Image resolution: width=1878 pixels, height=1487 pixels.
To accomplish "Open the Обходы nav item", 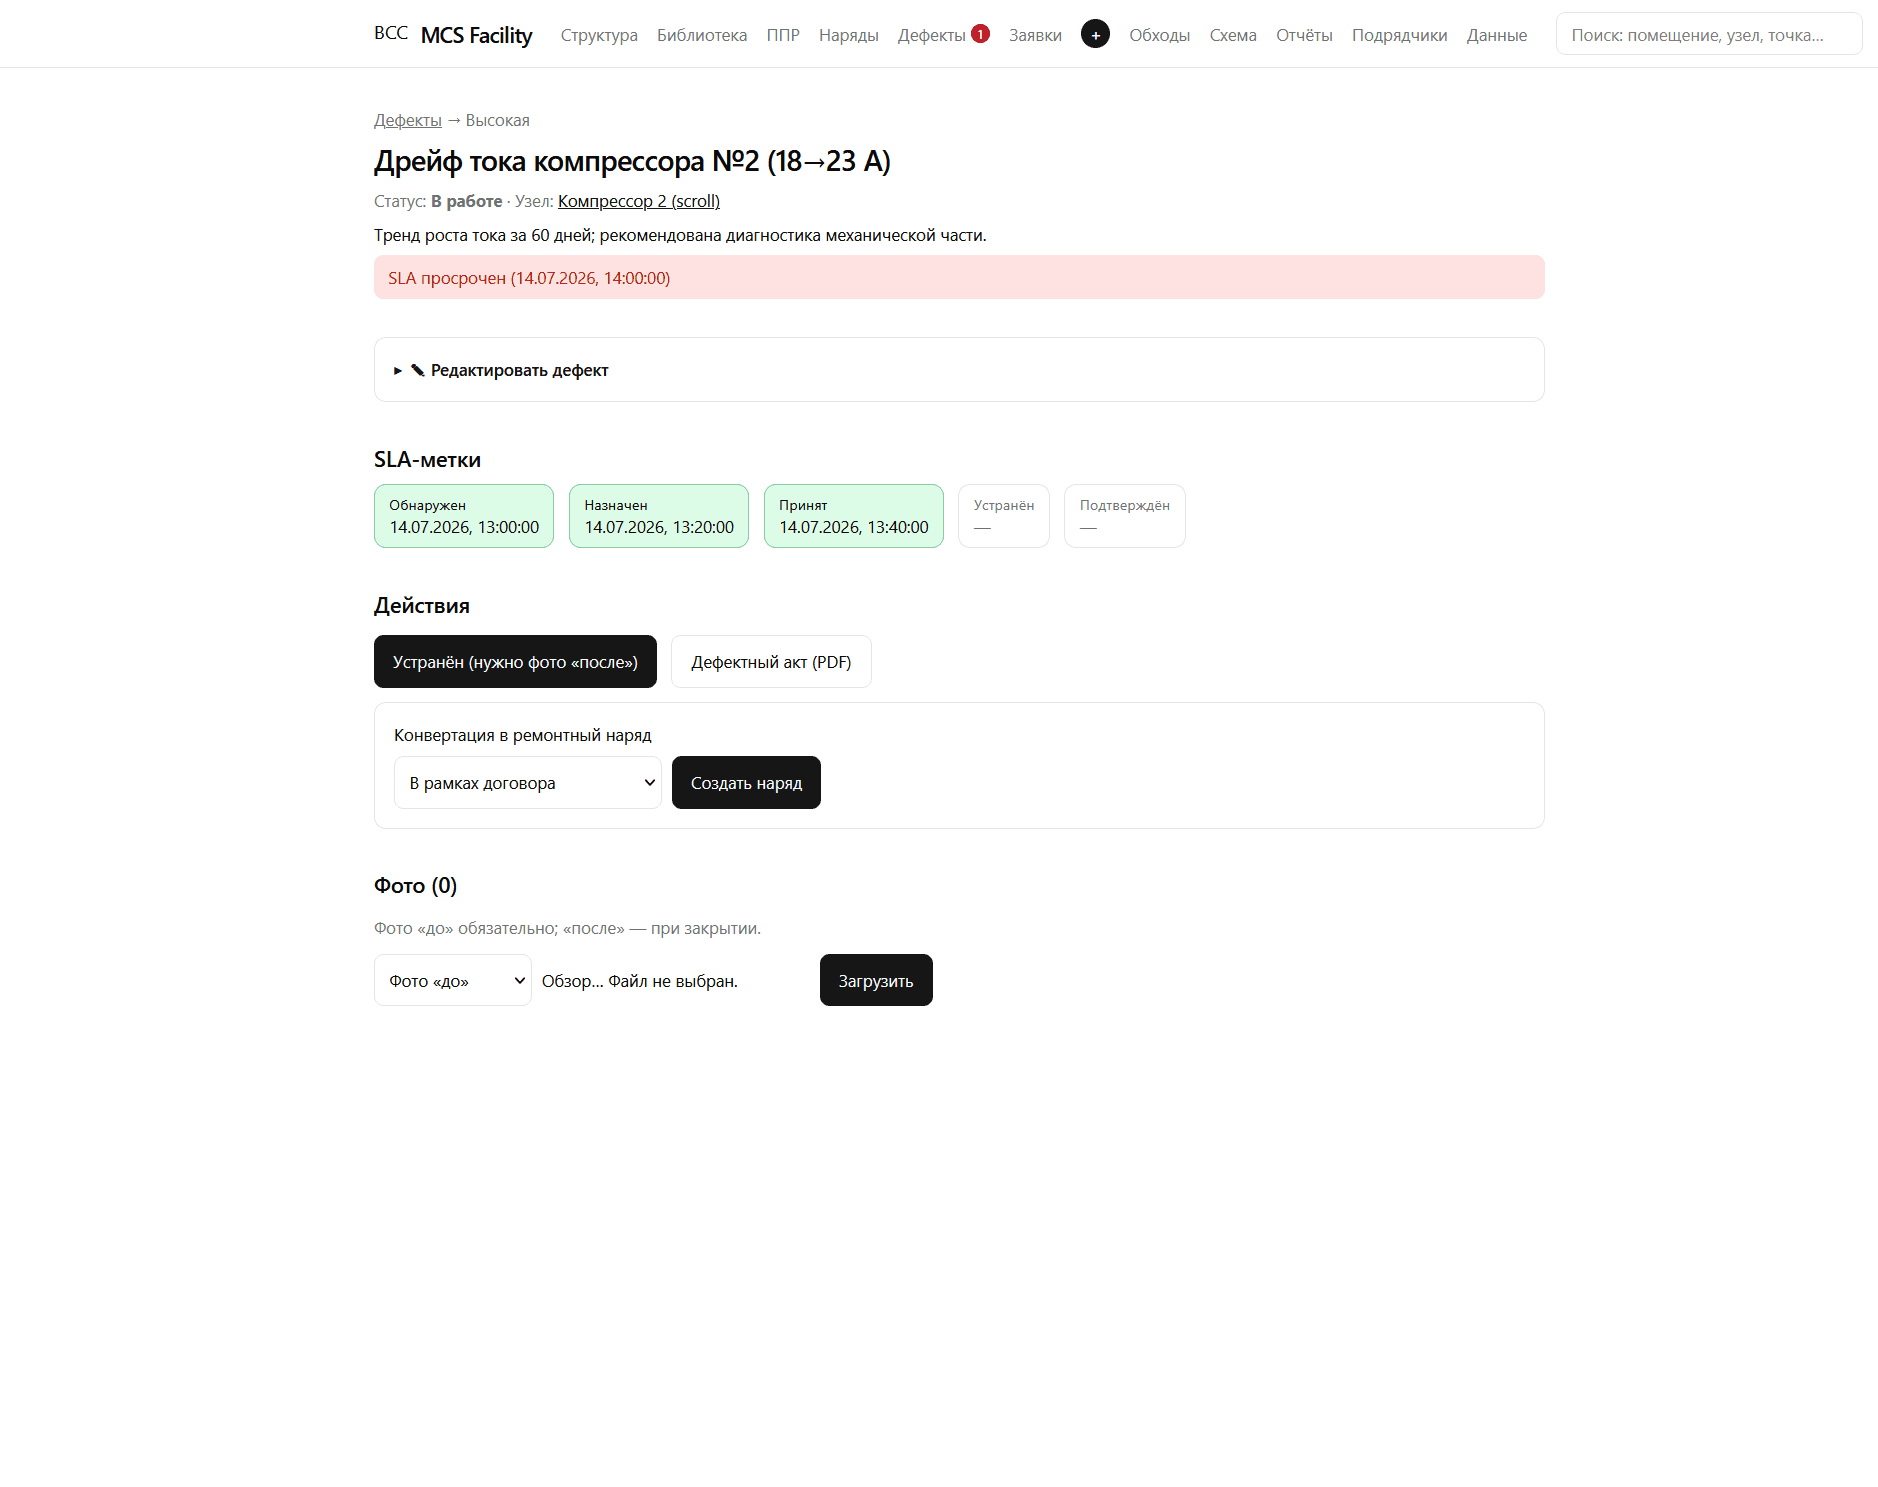I will (x=1159, y=35).
